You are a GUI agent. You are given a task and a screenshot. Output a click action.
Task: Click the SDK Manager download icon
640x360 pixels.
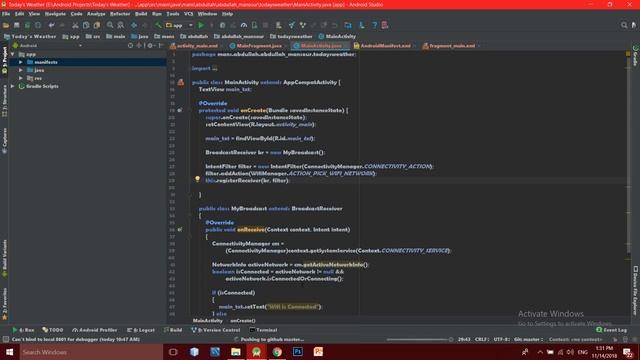(x=362, y=25)
